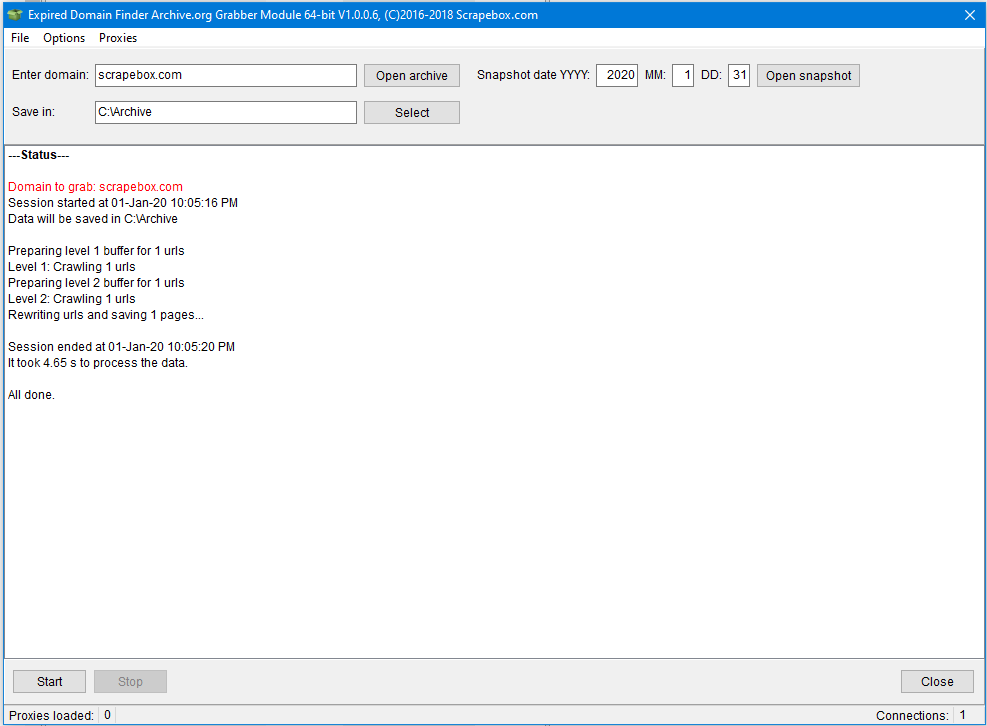
Task: Click 'Level 2: Crawling 1 urls' line
Action: (72, 298)
